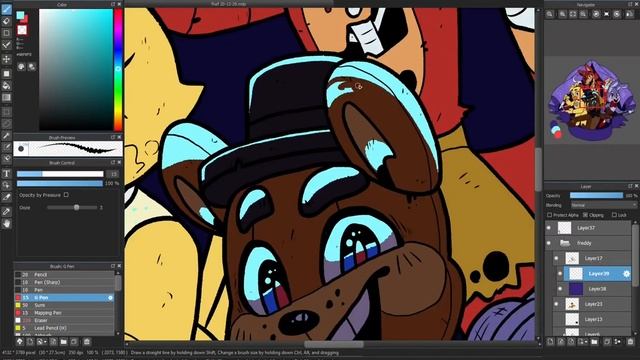The image size is (640, 360).
Task: Select the Magic Wand tool
Action: point(7,135)
